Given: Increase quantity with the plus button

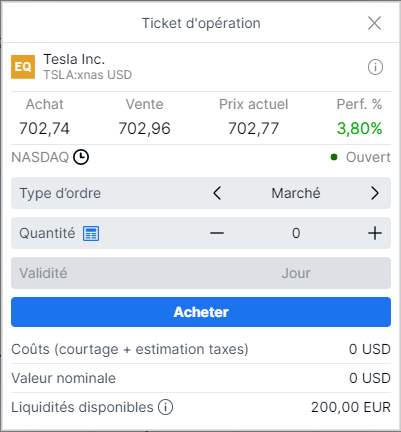Looking at the screenshot, I should pos(375,233).
